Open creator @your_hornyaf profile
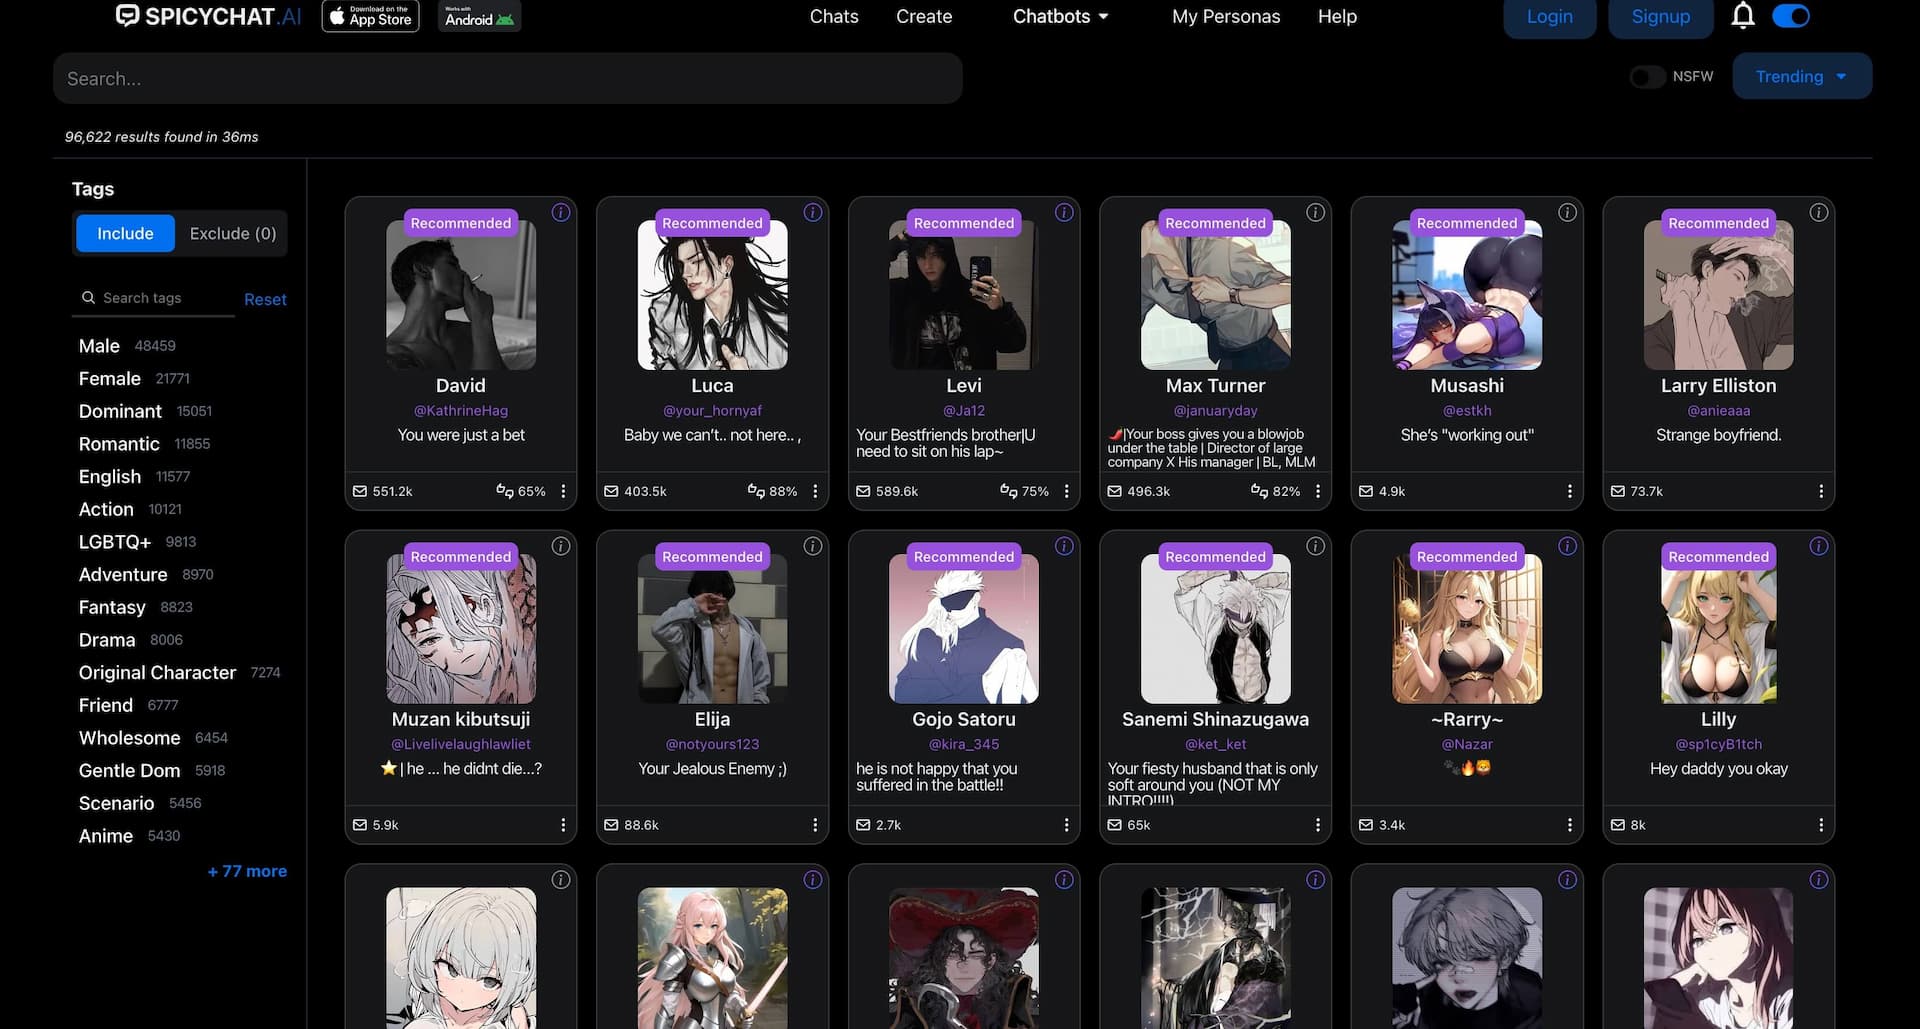The image size is (1920, 1029). click(712, 410)
